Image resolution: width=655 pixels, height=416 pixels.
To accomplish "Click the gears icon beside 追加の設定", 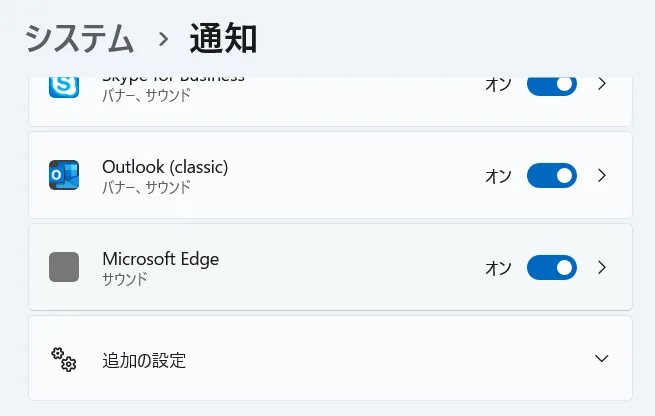I will [64, 359].
